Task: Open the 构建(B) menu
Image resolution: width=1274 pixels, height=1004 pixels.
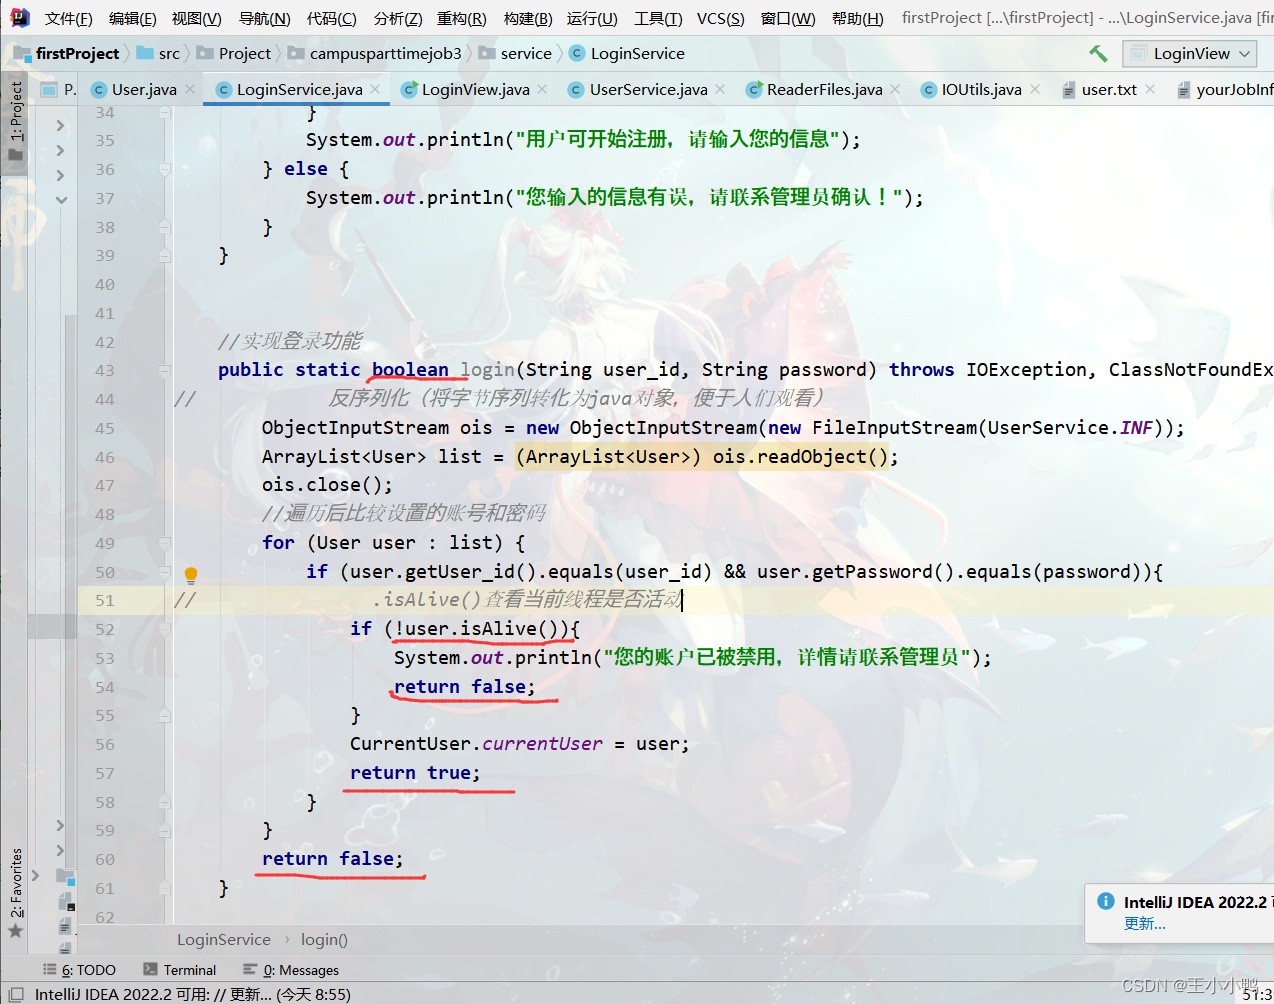Action: click(528, 18)
